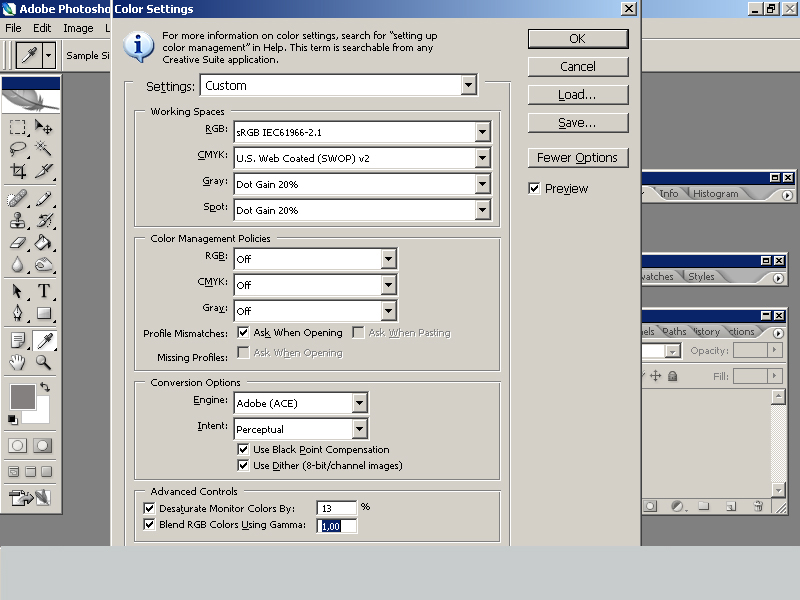Select the Rectangular Marquee tool
The image size is (800, 600).
coord(17,127)
